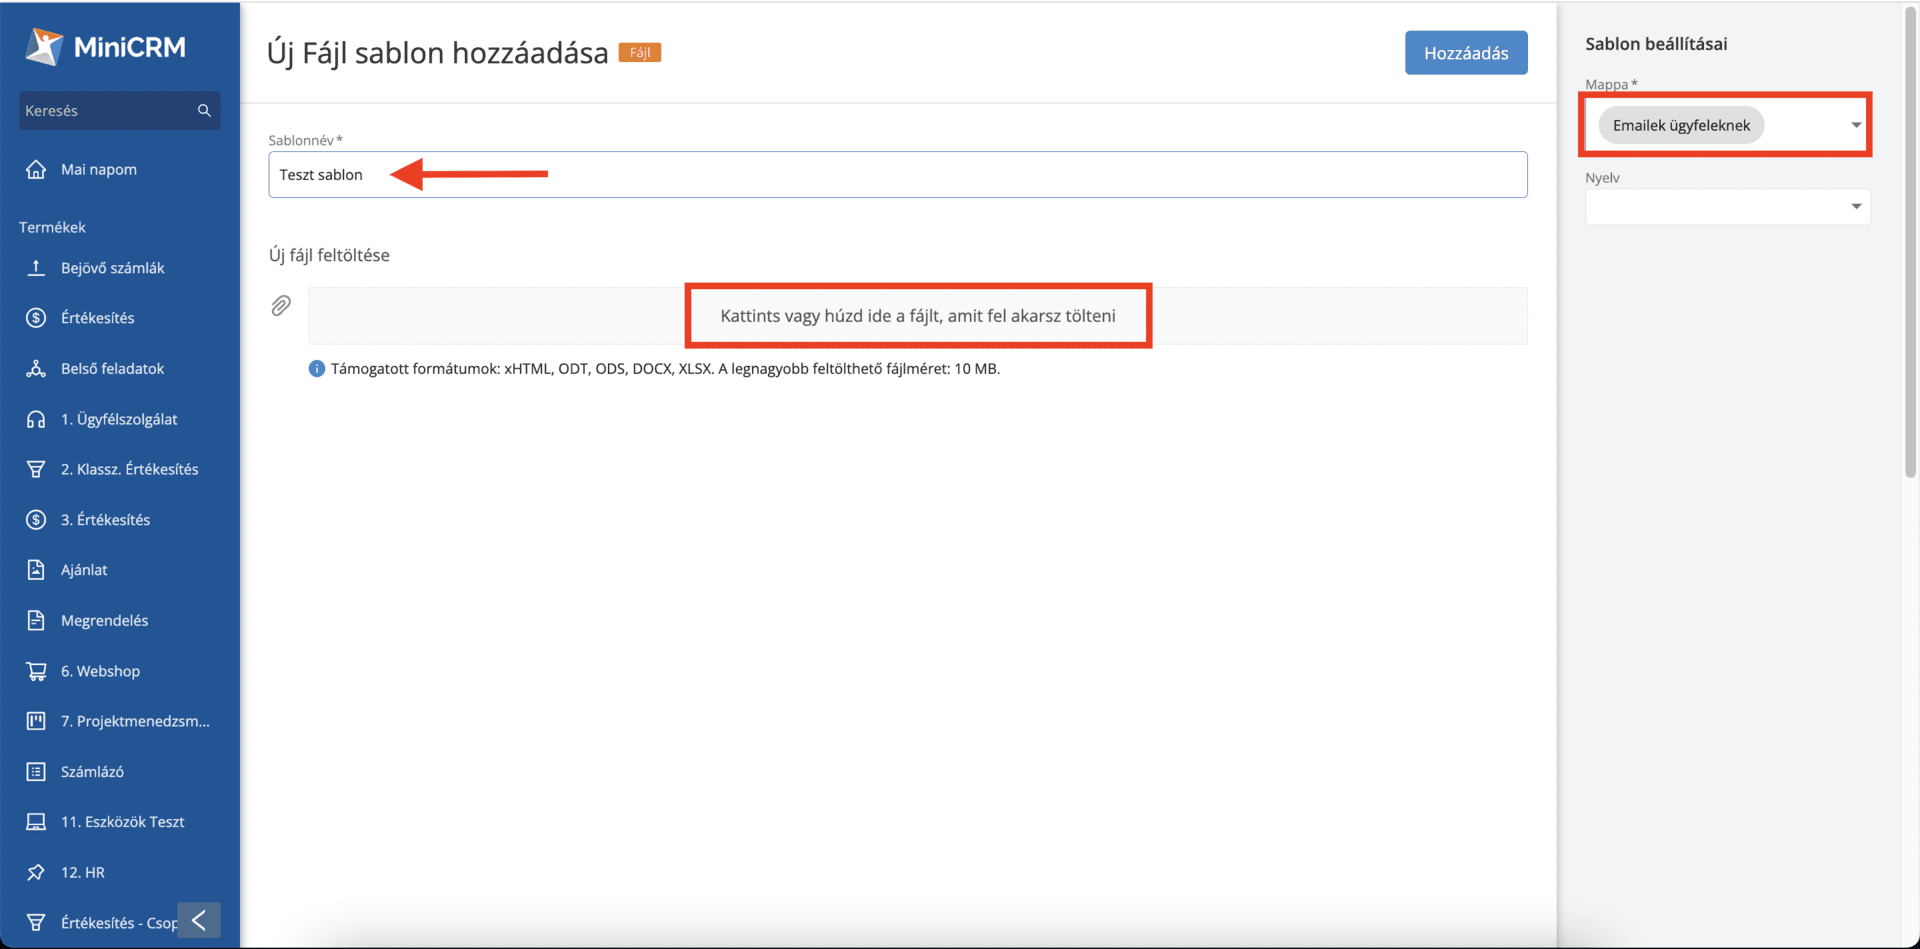Click the network icon beside Belső feladatok
The image size is (1920, 949).
pyautogui.click(x=36, y=368)
